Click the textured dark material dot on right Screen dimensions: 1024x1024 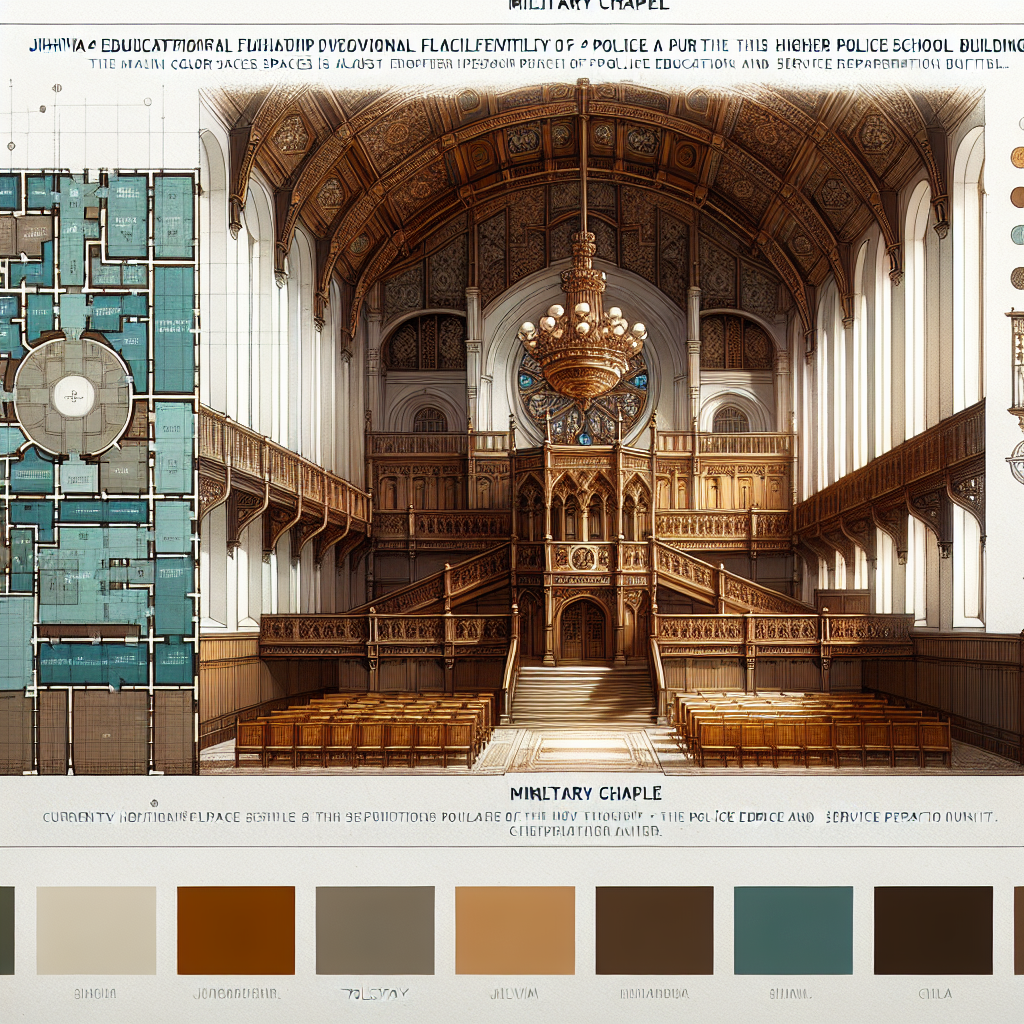pyautogui.click(x=1017, y=277)
